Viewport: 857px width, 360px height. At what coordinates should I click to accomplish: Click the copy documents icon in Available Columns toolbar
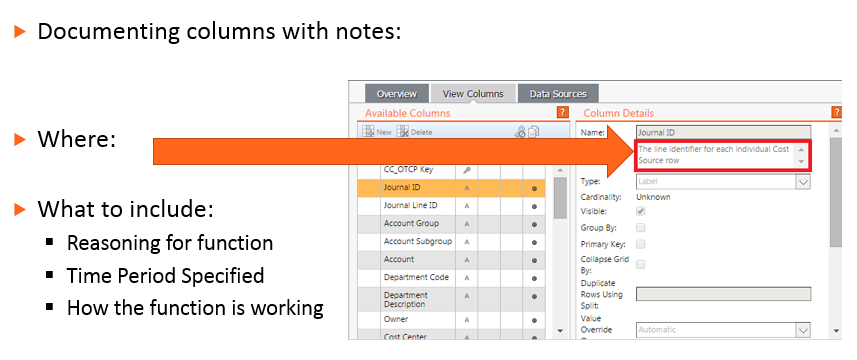point(533,132)
